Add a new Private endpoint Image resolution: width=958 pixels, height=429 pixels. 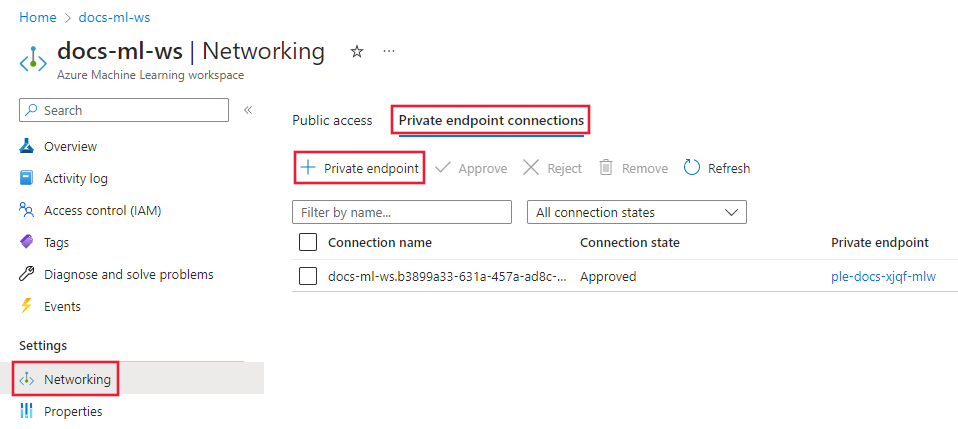tap(360, 168)
